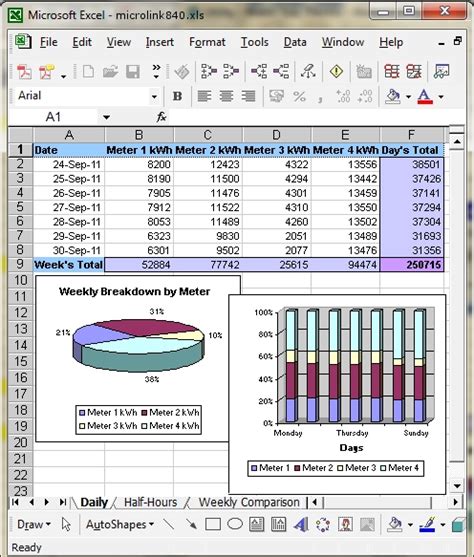Click vertical scrollbar down arrow

tap(457, 486)
